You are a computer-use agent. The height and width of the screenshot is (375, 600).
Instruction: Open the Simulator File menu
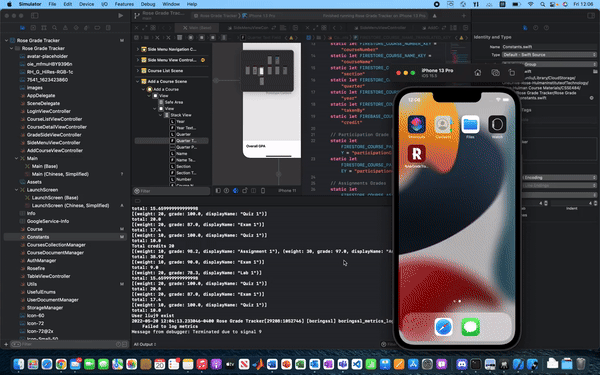click(52, 4)
